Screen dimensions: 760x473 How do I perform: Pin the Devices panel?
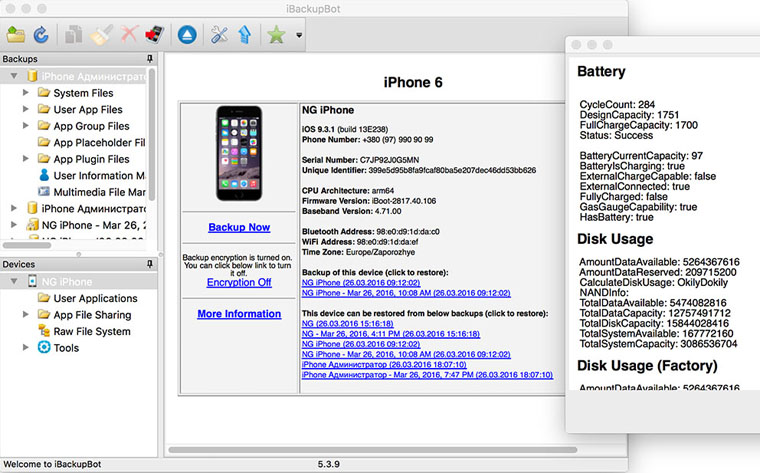coord(150,264)
